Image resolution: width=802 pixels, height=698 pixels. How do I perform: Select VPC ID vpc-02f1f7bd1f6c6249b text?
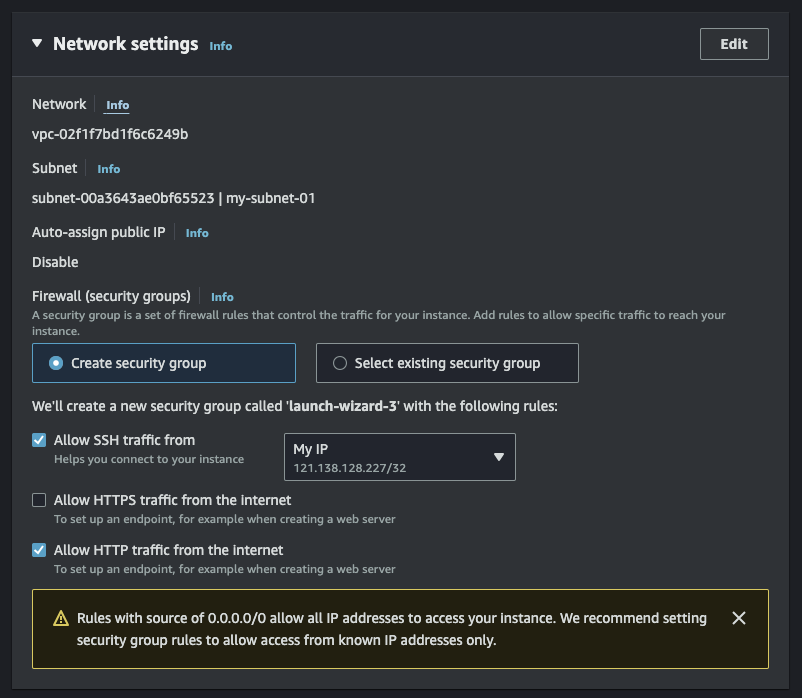click(110, 134)
